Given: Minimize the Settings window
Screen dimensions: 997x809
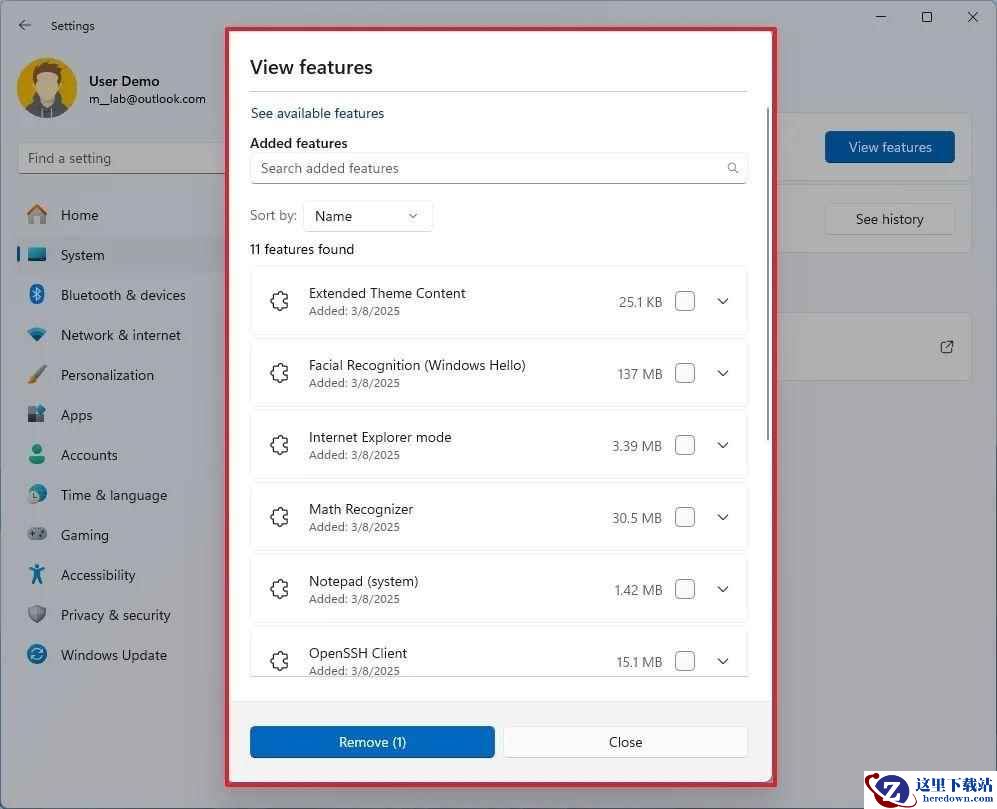Looking at the screenshot, I should click(x=881, y=17).
